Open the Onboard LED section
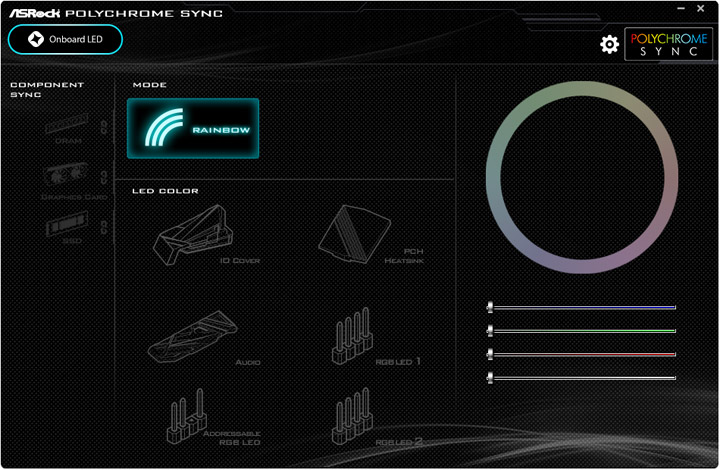720x470 pixels. 65,39
